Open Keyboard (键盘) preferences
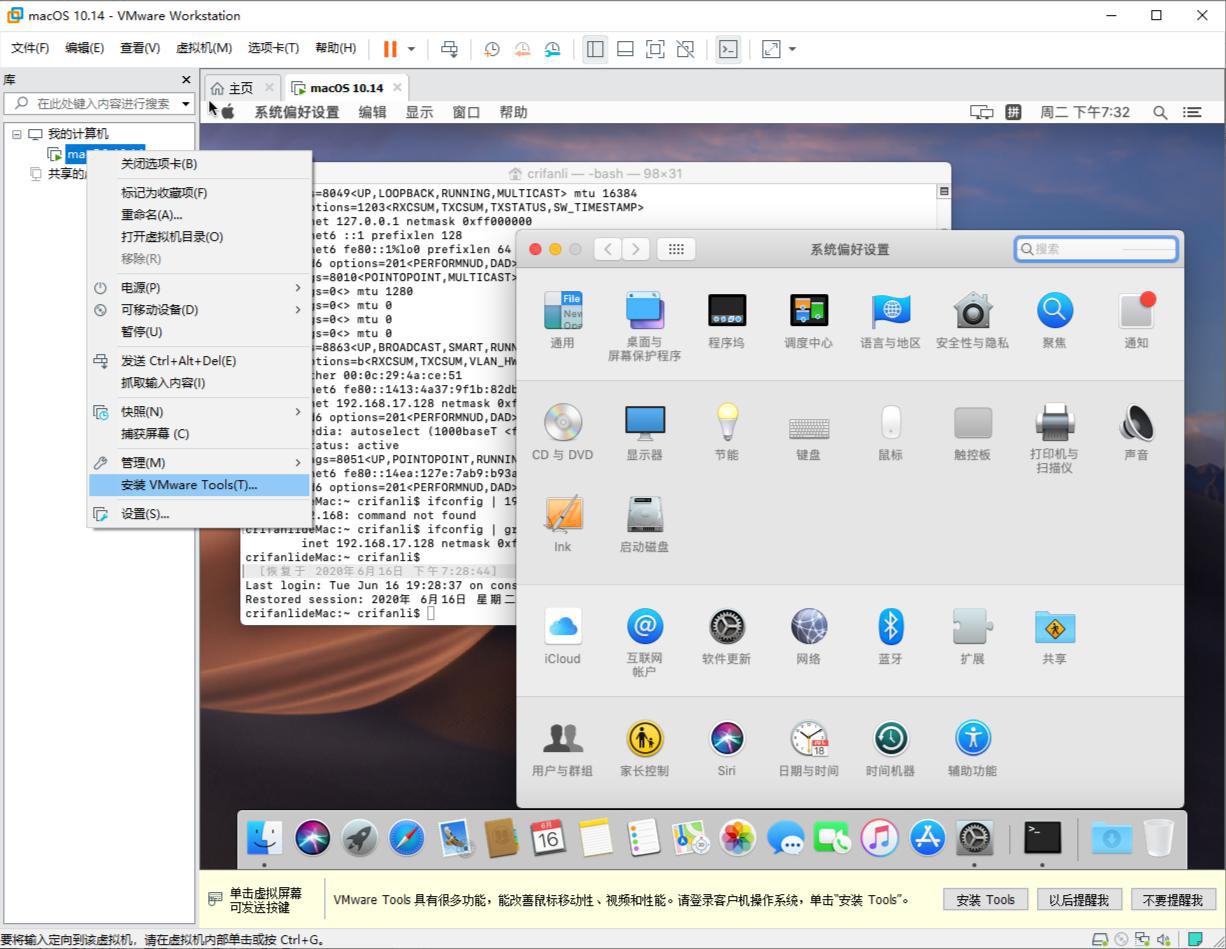The height and width of the screenshot is (949, 1226). pyautogui.click(x=808, y=427)
